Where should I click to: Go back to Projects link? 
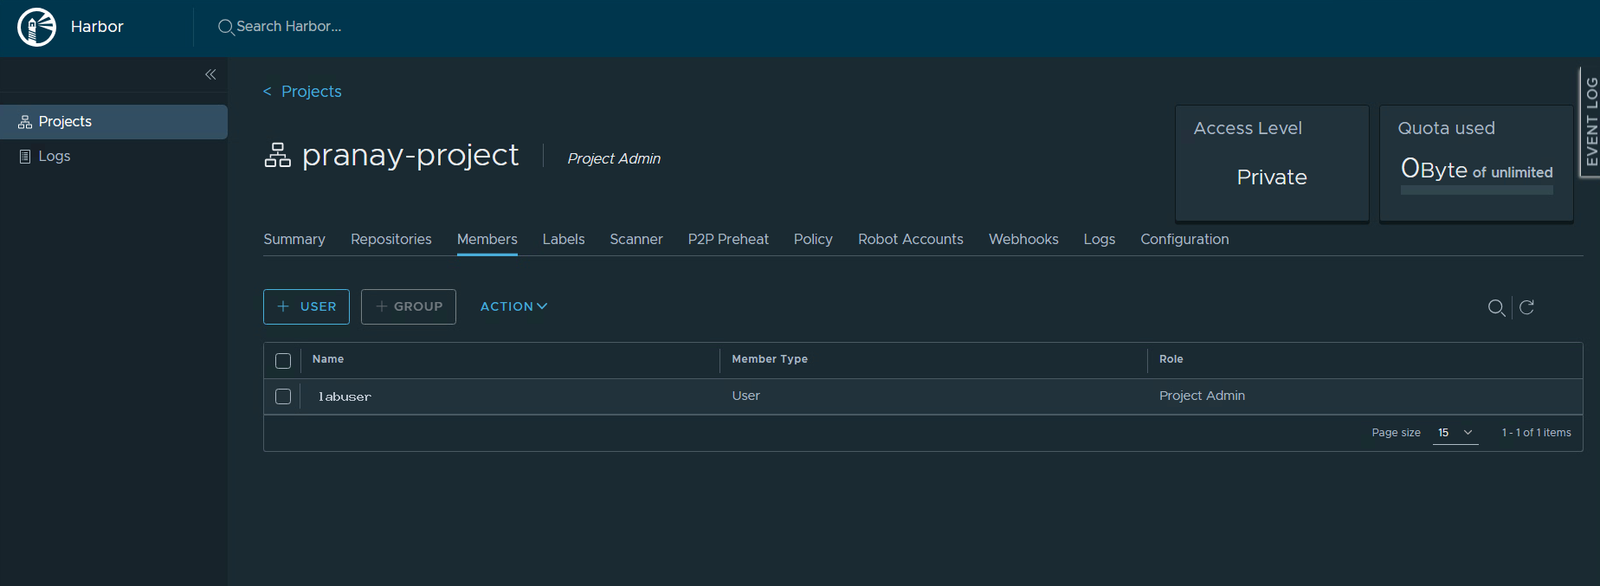coord(311,92)
